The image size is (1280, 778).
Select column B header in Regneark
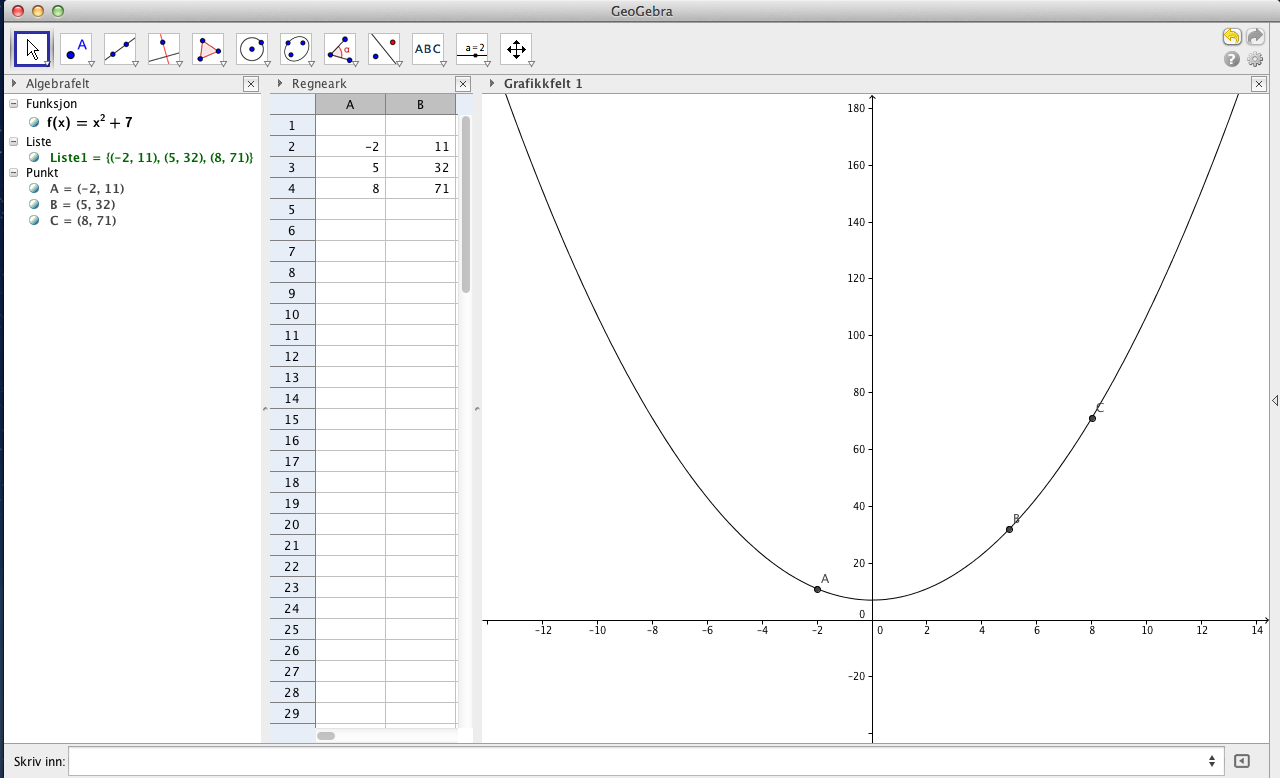coord(420,104)
